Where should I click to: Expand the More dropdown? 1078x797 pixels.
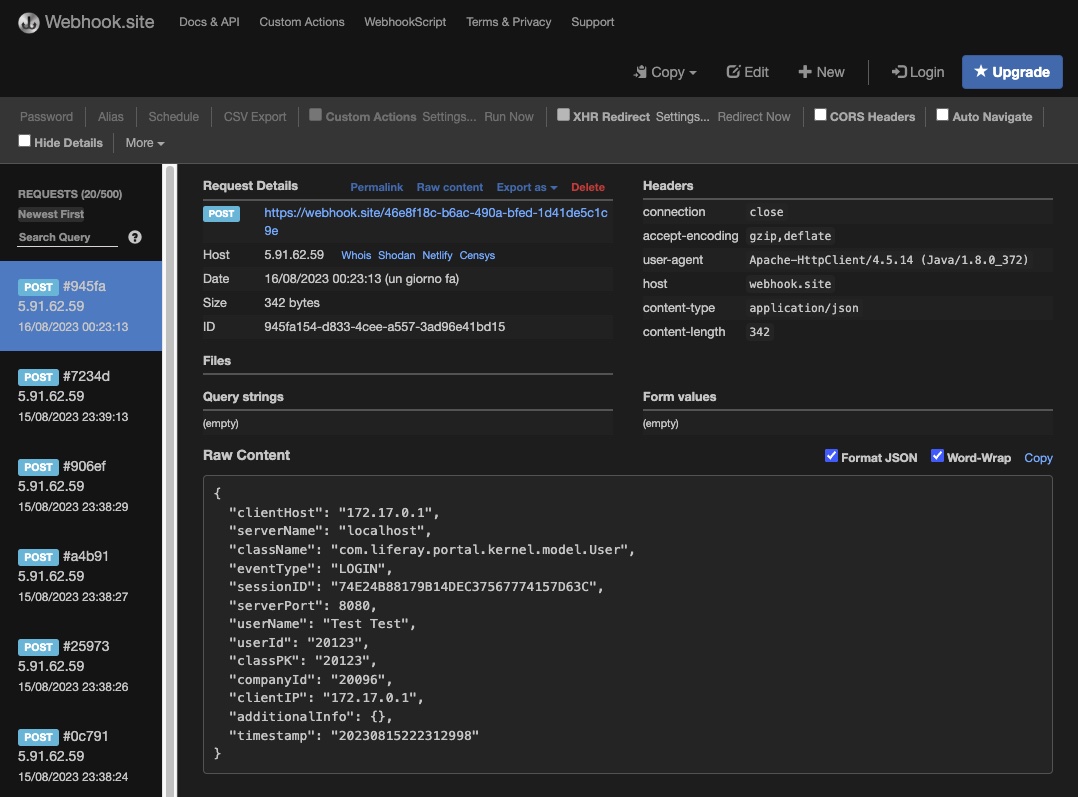[x=144, y=143]
